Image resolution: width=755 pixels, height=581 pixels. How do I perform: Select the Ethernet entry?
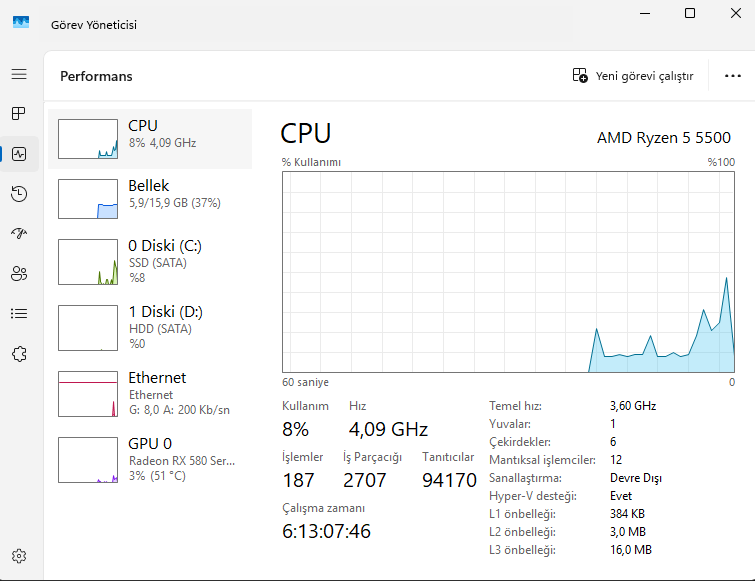(x=150, y=394)
